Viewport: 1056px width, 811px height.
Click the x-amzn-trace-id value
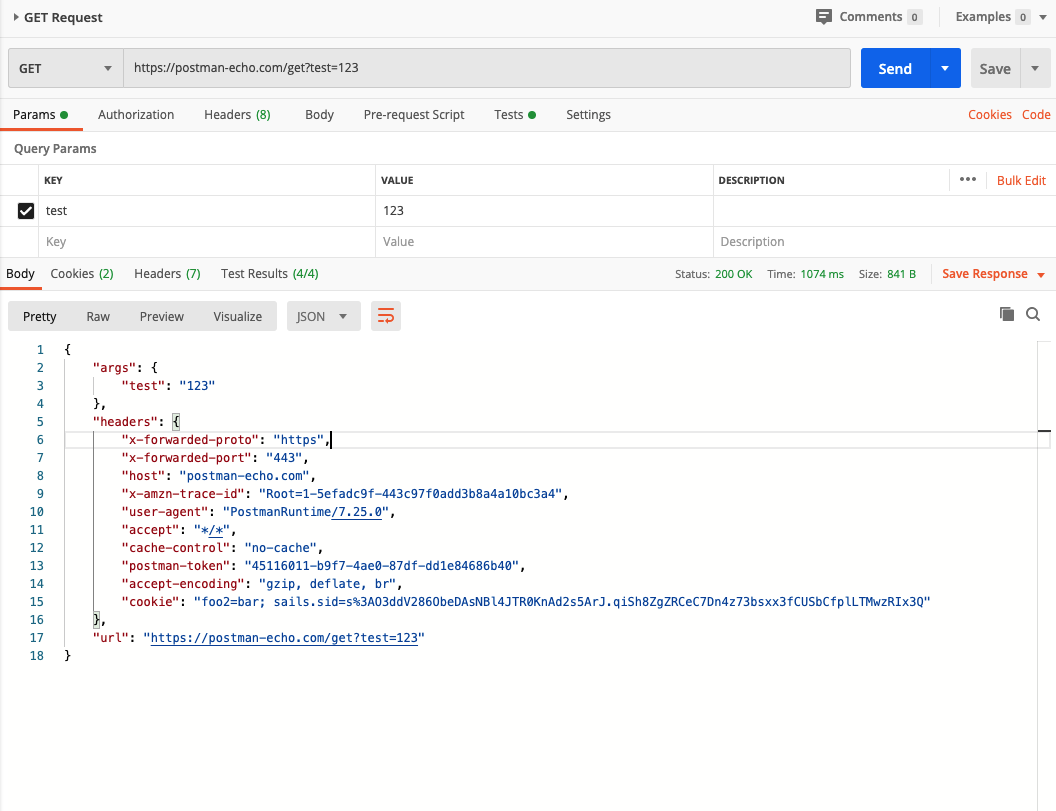pyautogui.click(x=410, y=494)
